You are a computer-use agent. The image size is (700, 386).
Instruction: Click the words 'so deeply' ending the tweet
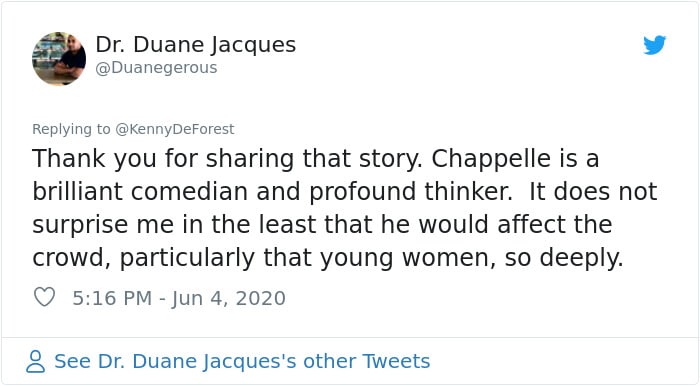pos(564,258)
